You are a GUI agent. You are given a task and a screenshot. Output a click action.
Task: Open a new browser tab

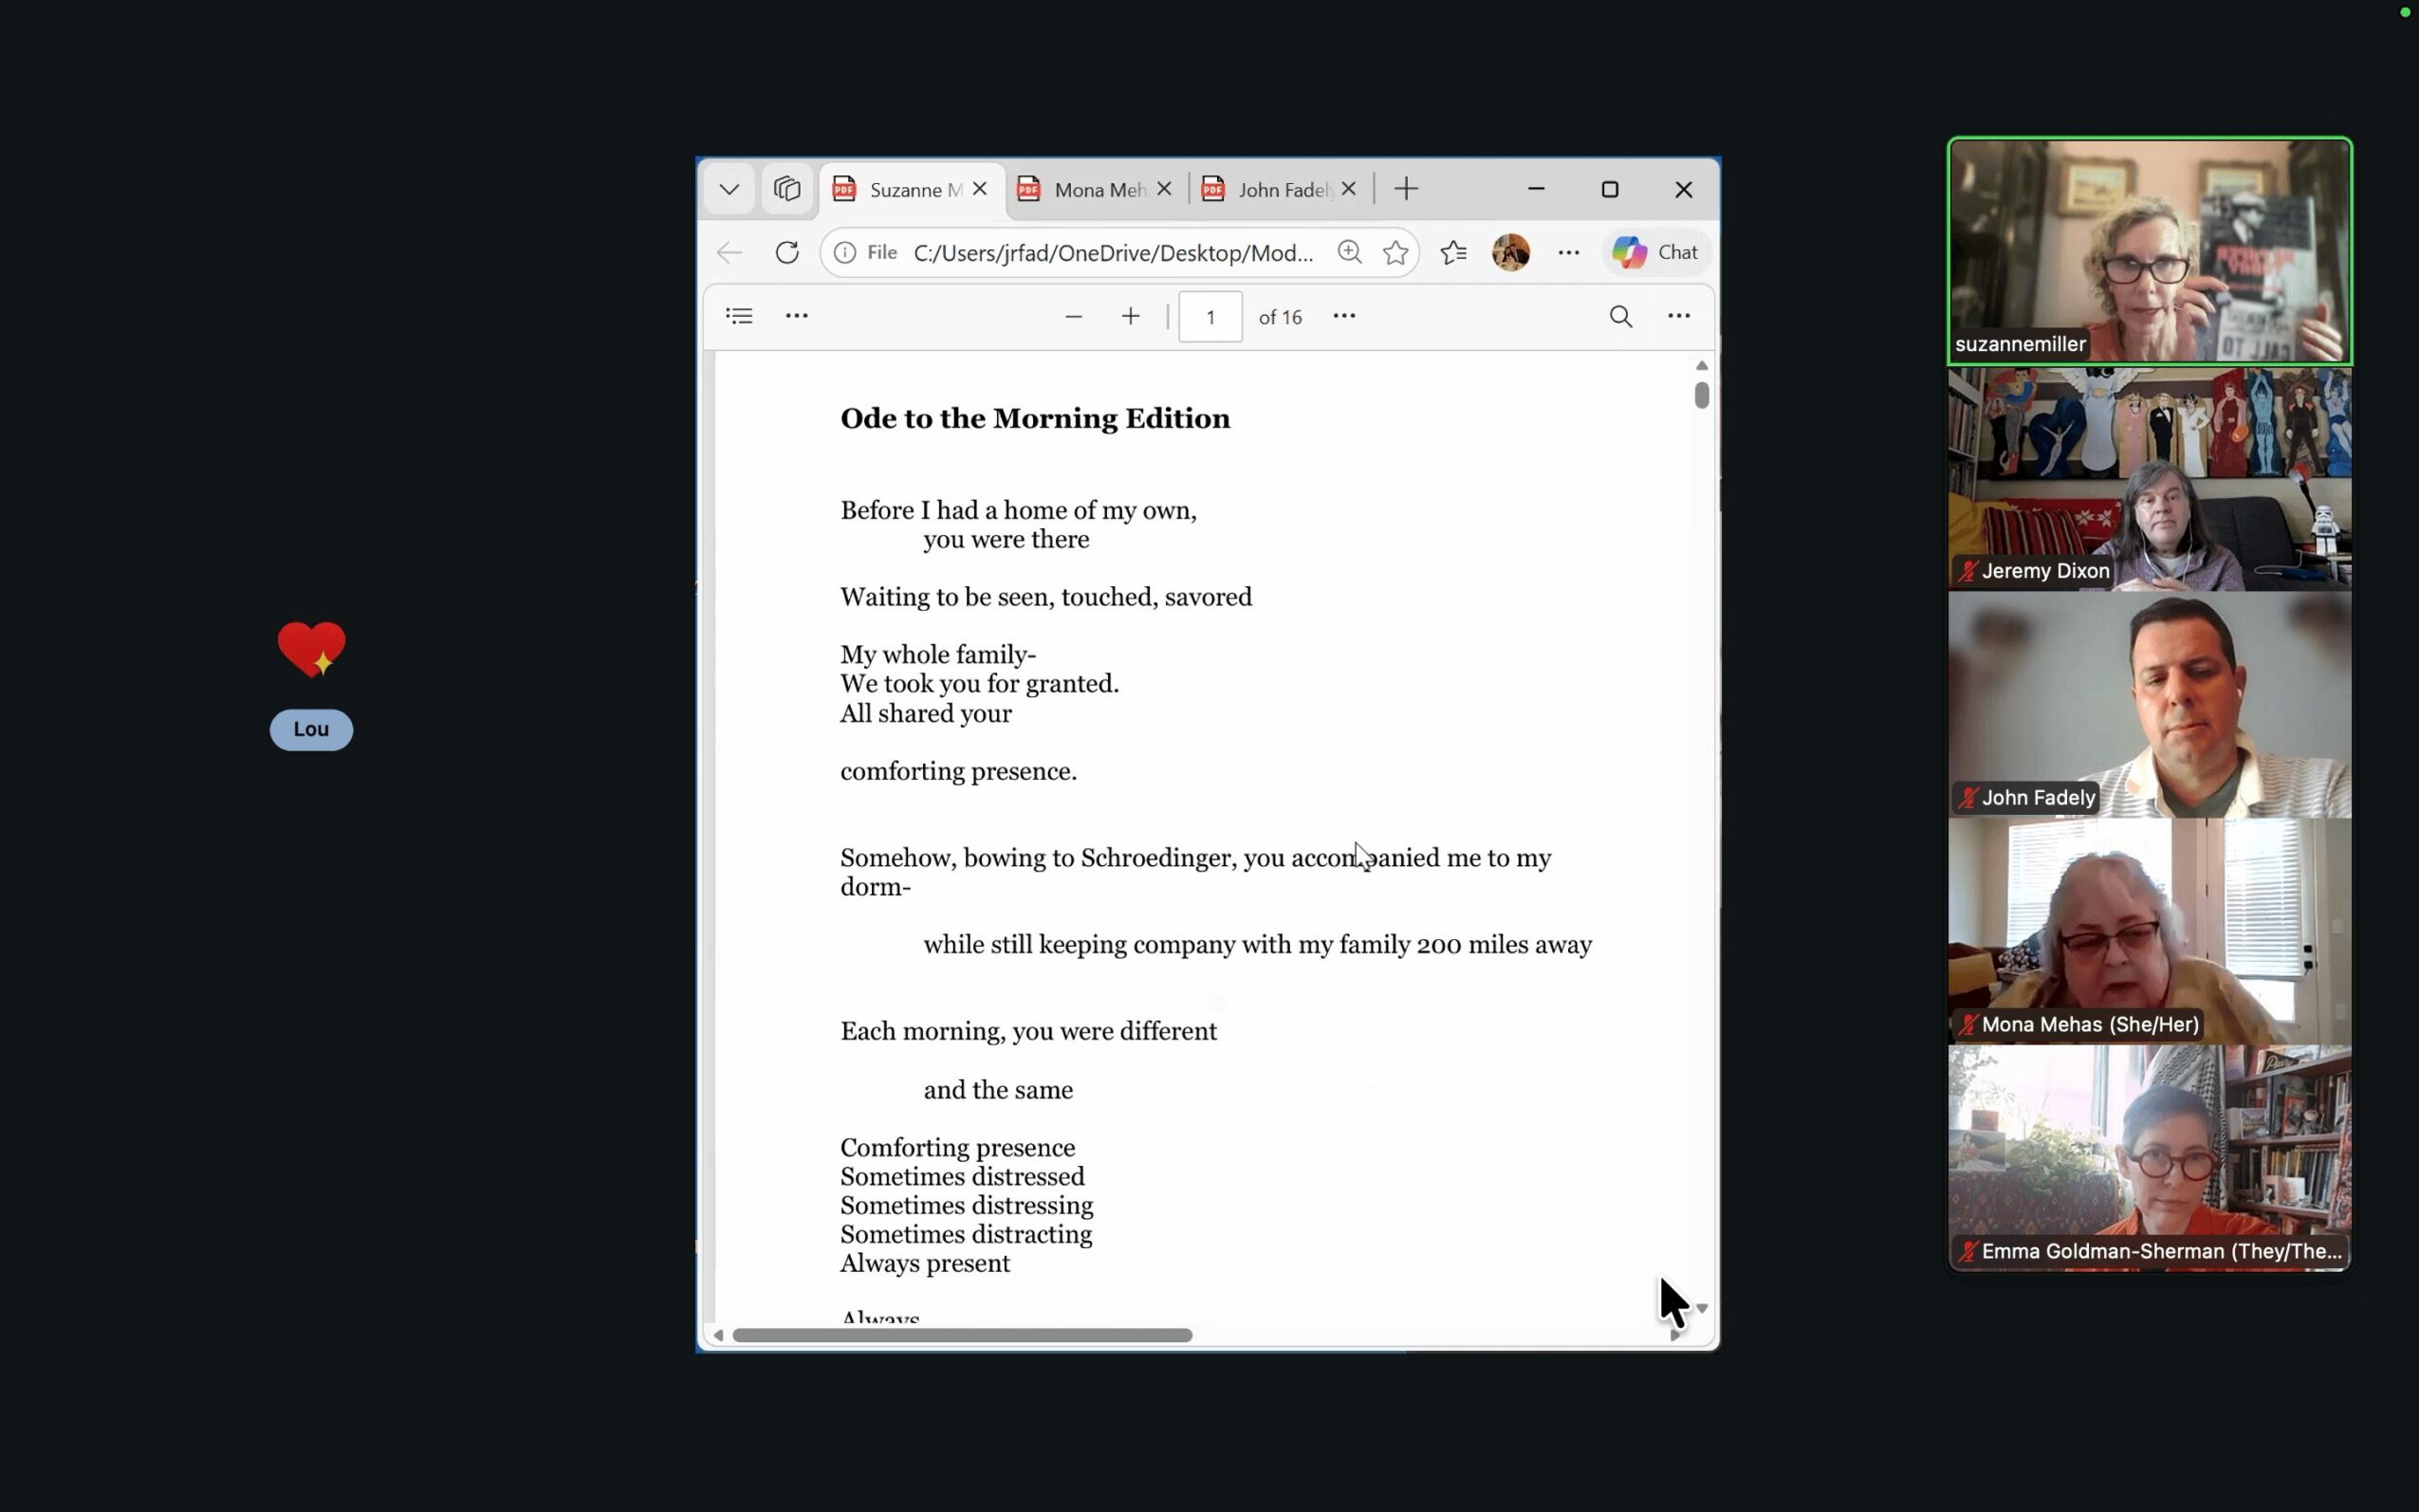tap(1406, 189)
